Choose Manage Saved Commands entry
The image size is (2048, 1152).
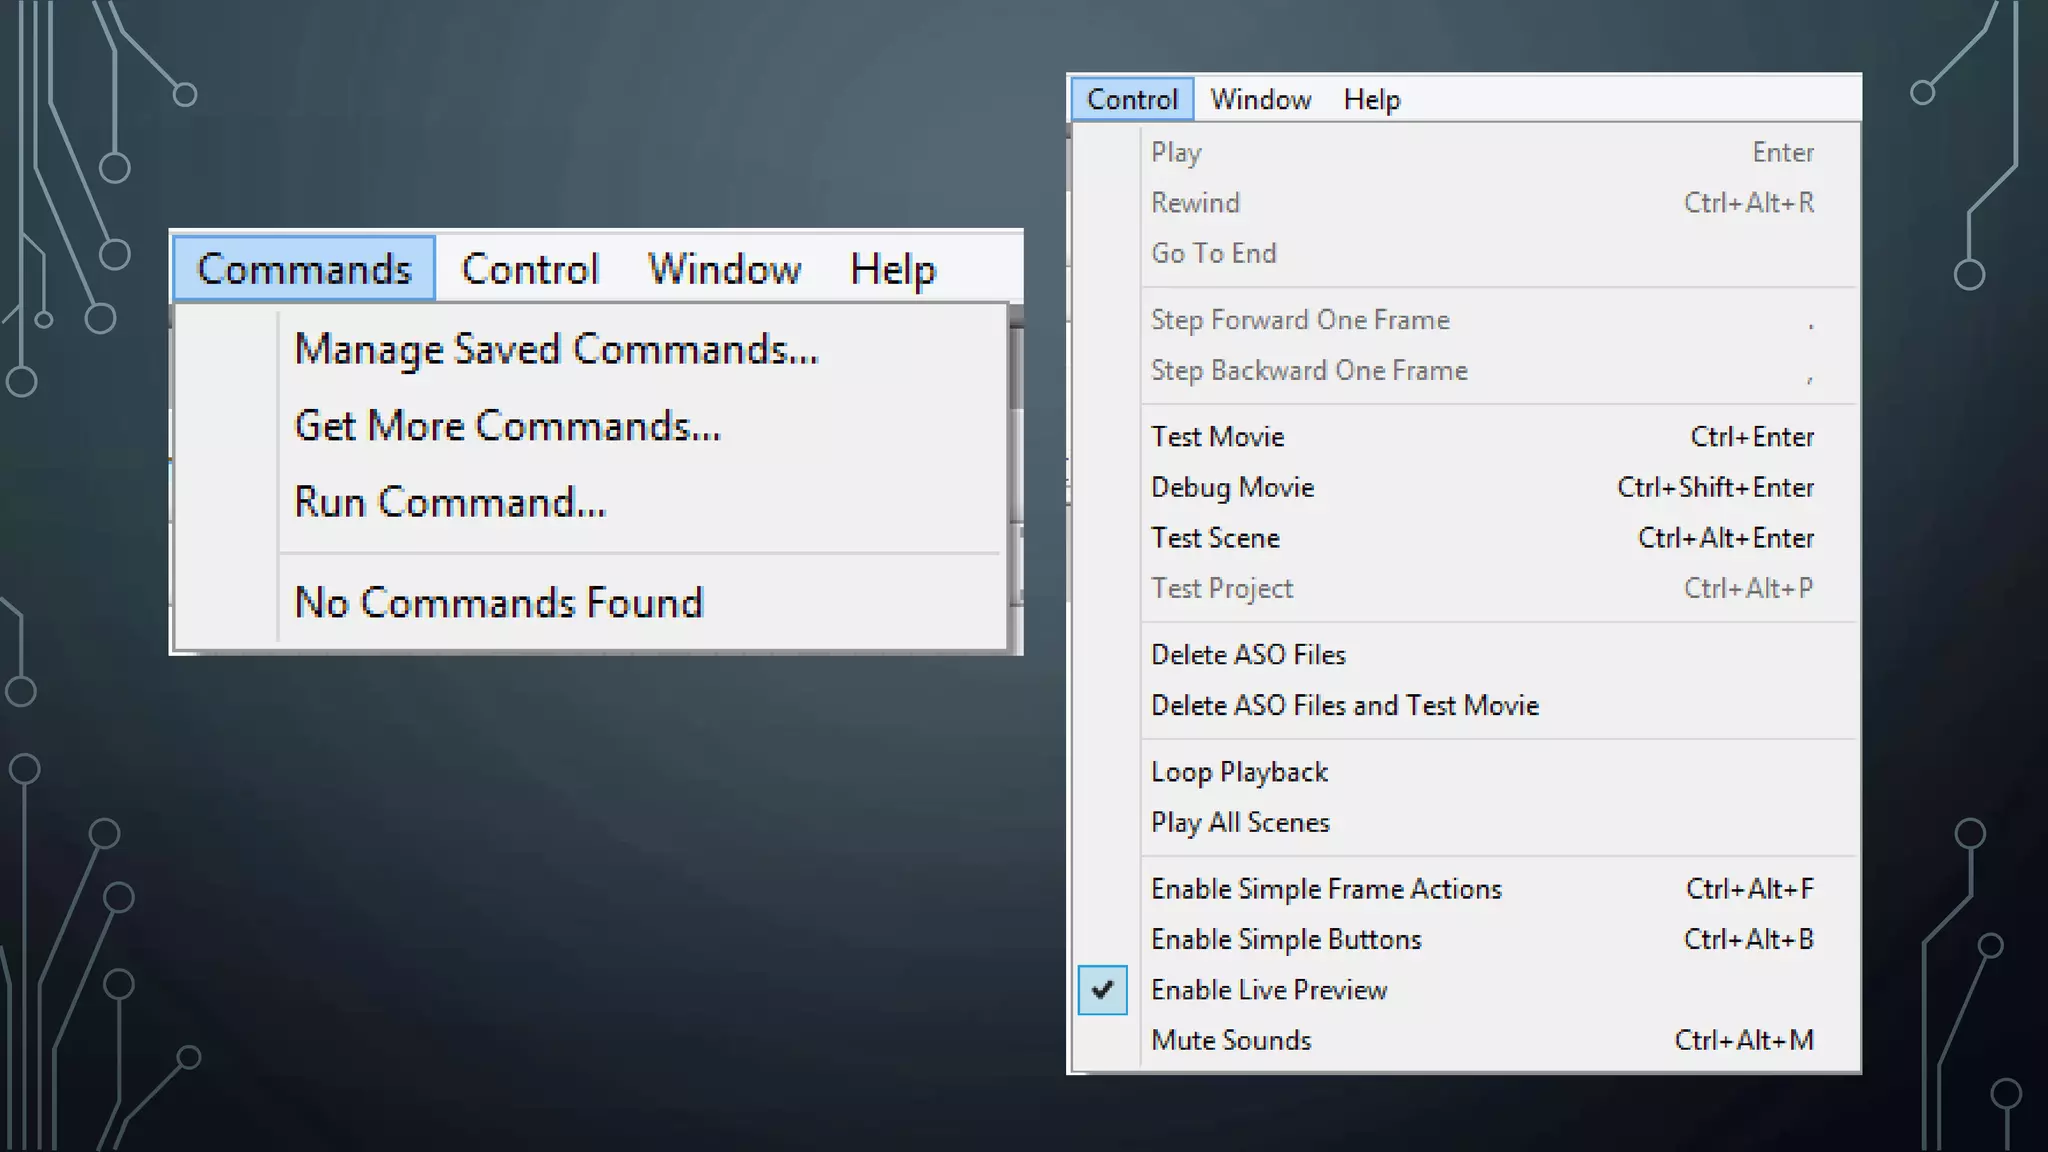[x=556, y=349]
